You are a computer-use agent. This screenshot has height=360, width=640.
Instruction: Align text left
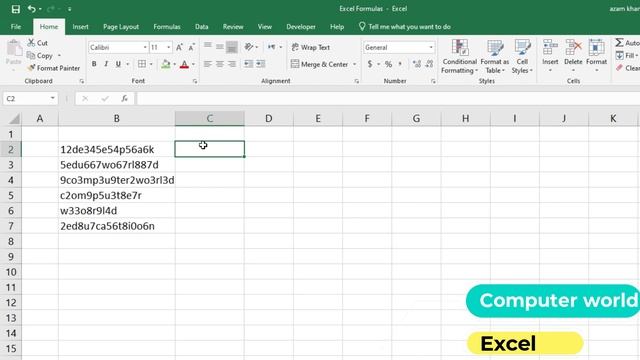point(208,64)
